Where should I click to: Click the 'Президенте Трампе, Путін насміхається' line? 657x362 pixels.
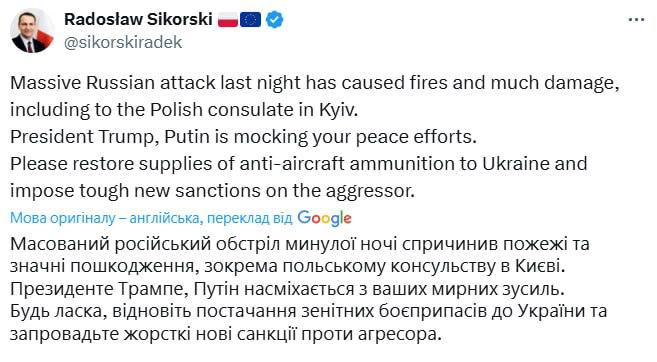[x=287, y=290]
